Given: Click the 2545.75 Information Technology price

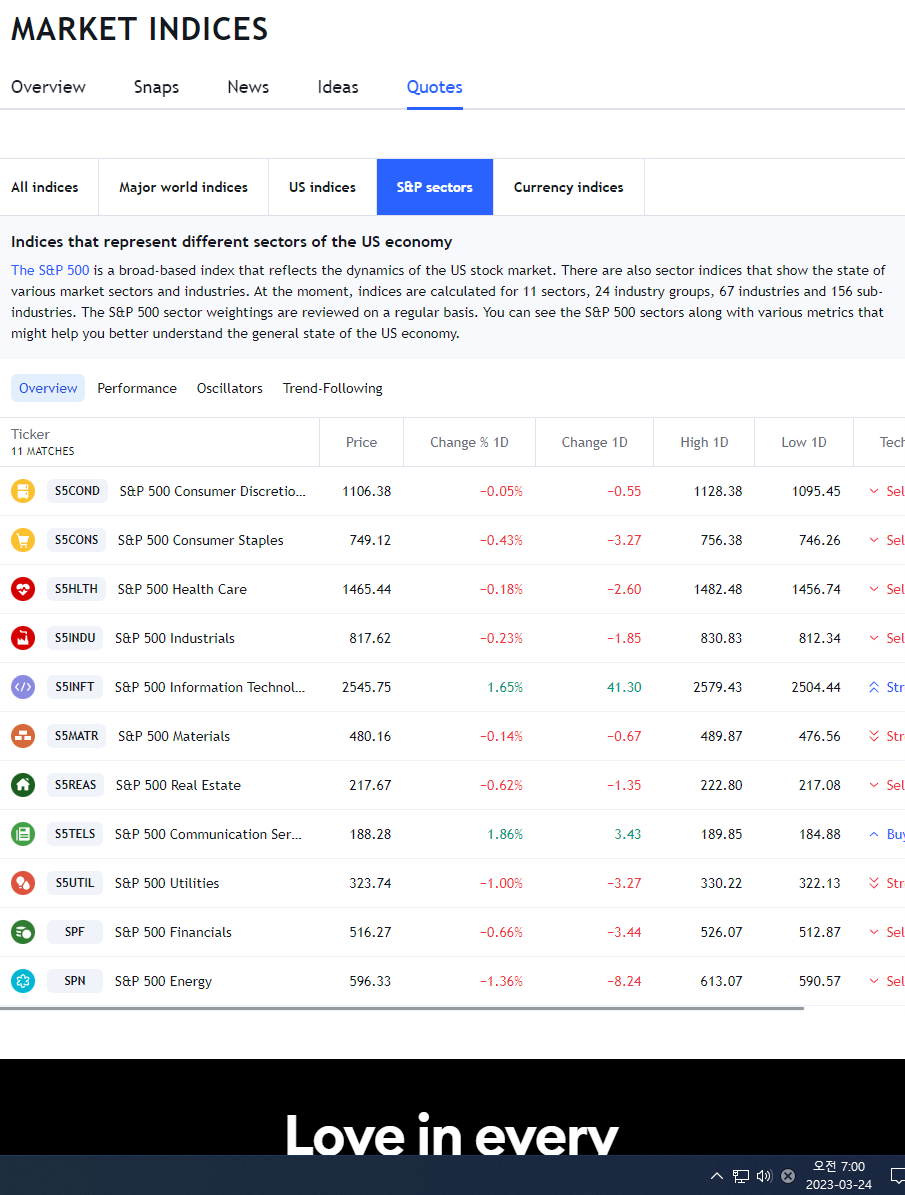Looking at the screenshot, I should point(367,687).
